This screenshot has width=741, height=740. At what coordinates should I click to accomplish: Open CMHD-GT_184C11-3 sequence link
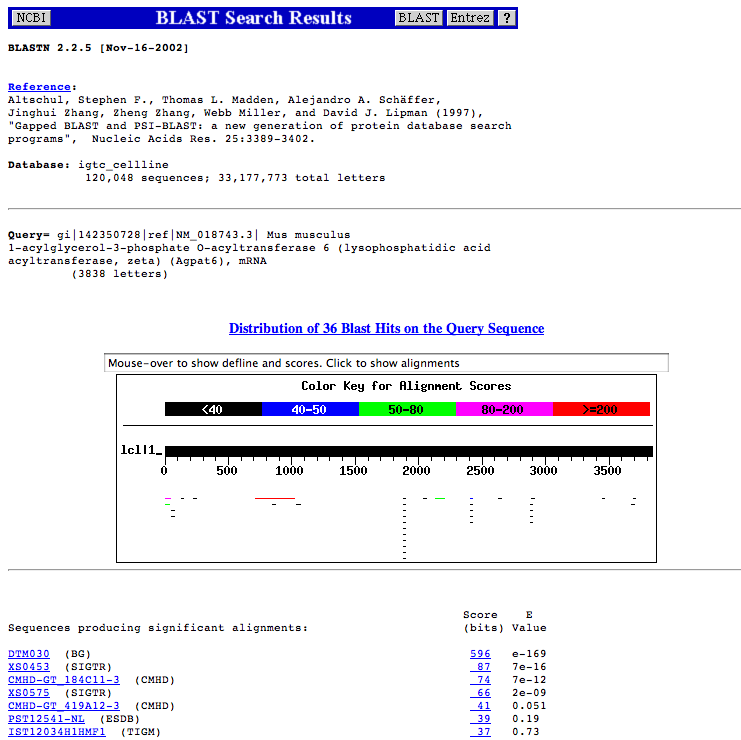[x=64, y=680]
